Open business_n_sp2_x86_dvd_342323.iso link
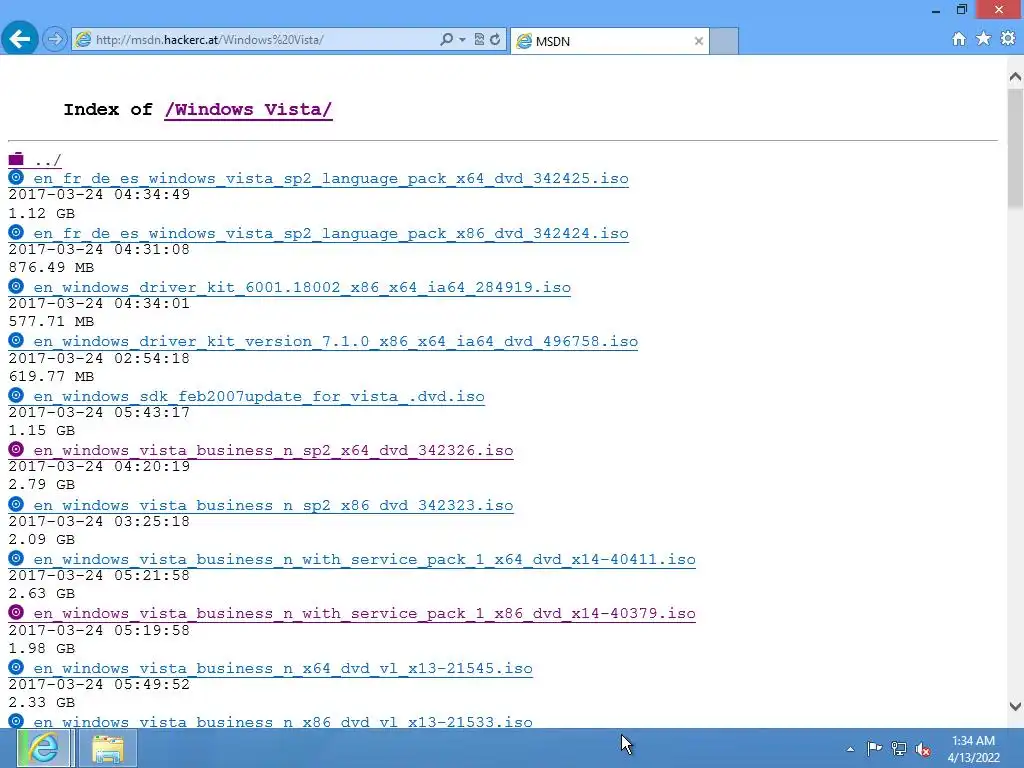 click(x=274, y=506)
